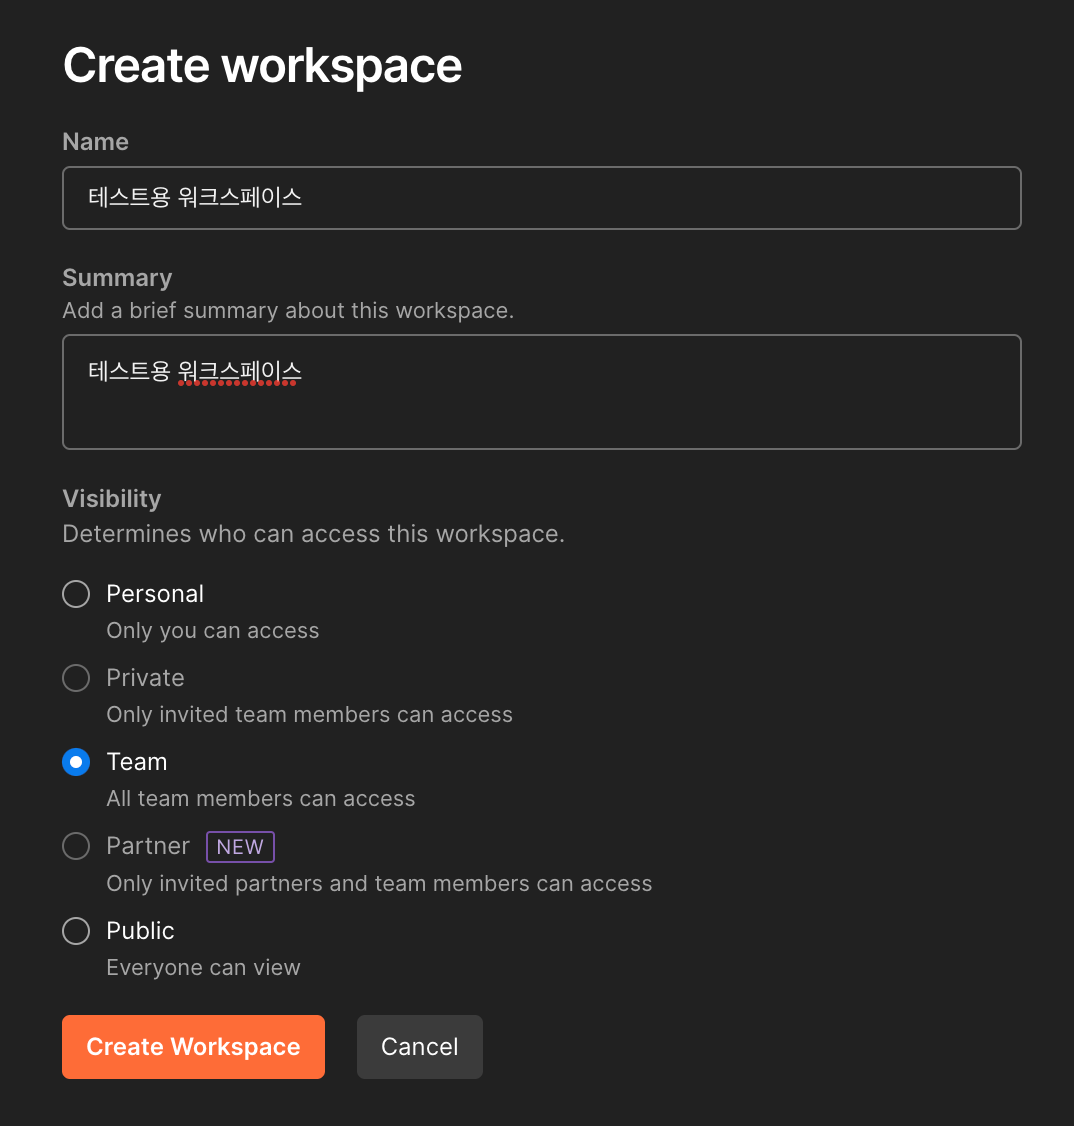Click the "All team members can access" text

pos(261,799)
